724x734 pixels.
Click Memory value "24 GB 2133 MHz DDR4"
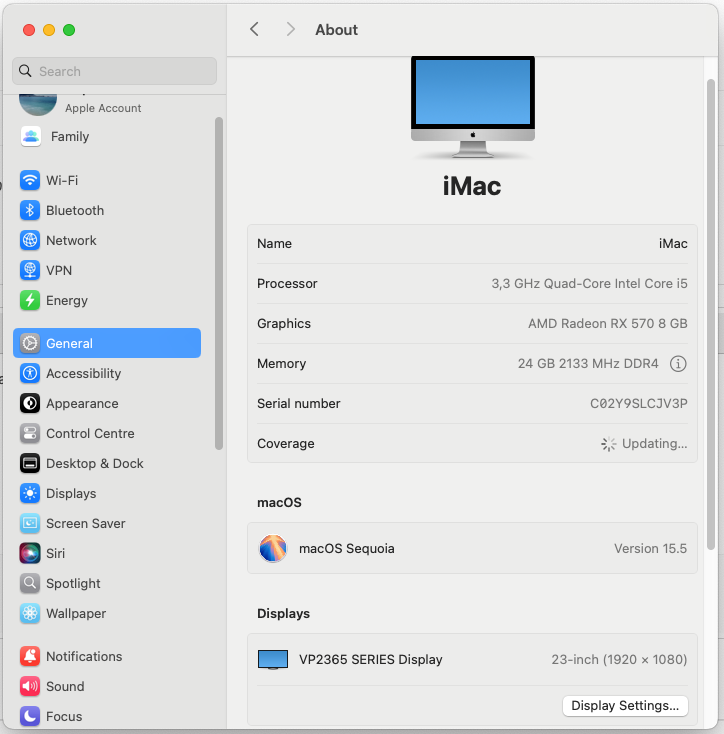(588, 364)
